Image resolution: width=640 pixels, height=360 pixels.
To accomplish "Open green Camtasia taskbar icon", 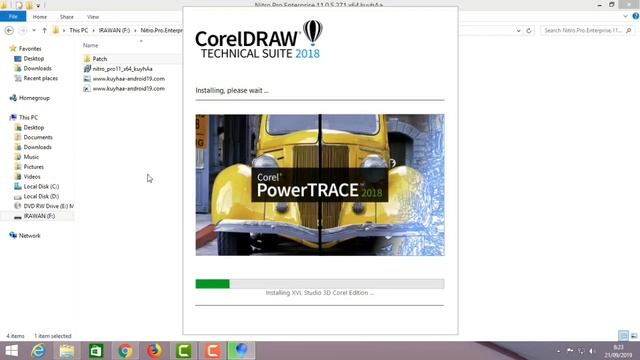I will click(x=184, y=351).
